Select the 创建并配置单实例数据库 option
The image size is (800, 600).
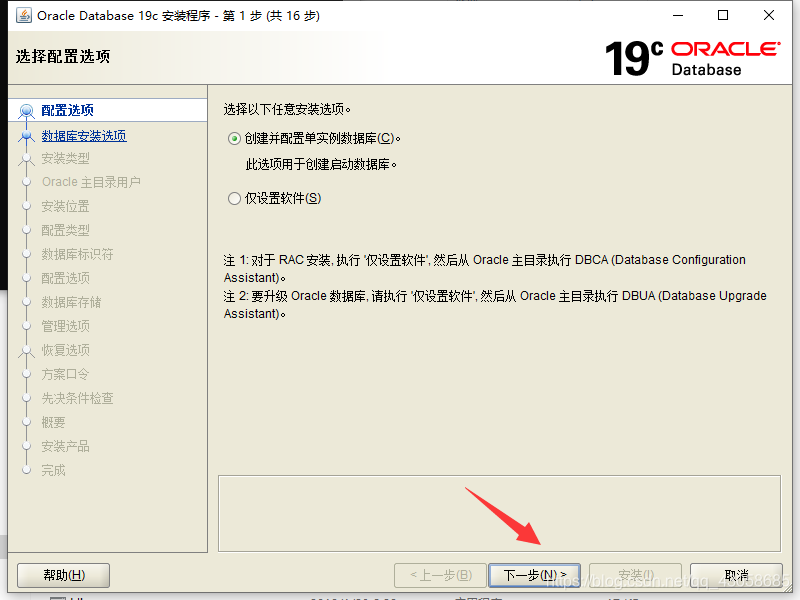tap(232, 136)
